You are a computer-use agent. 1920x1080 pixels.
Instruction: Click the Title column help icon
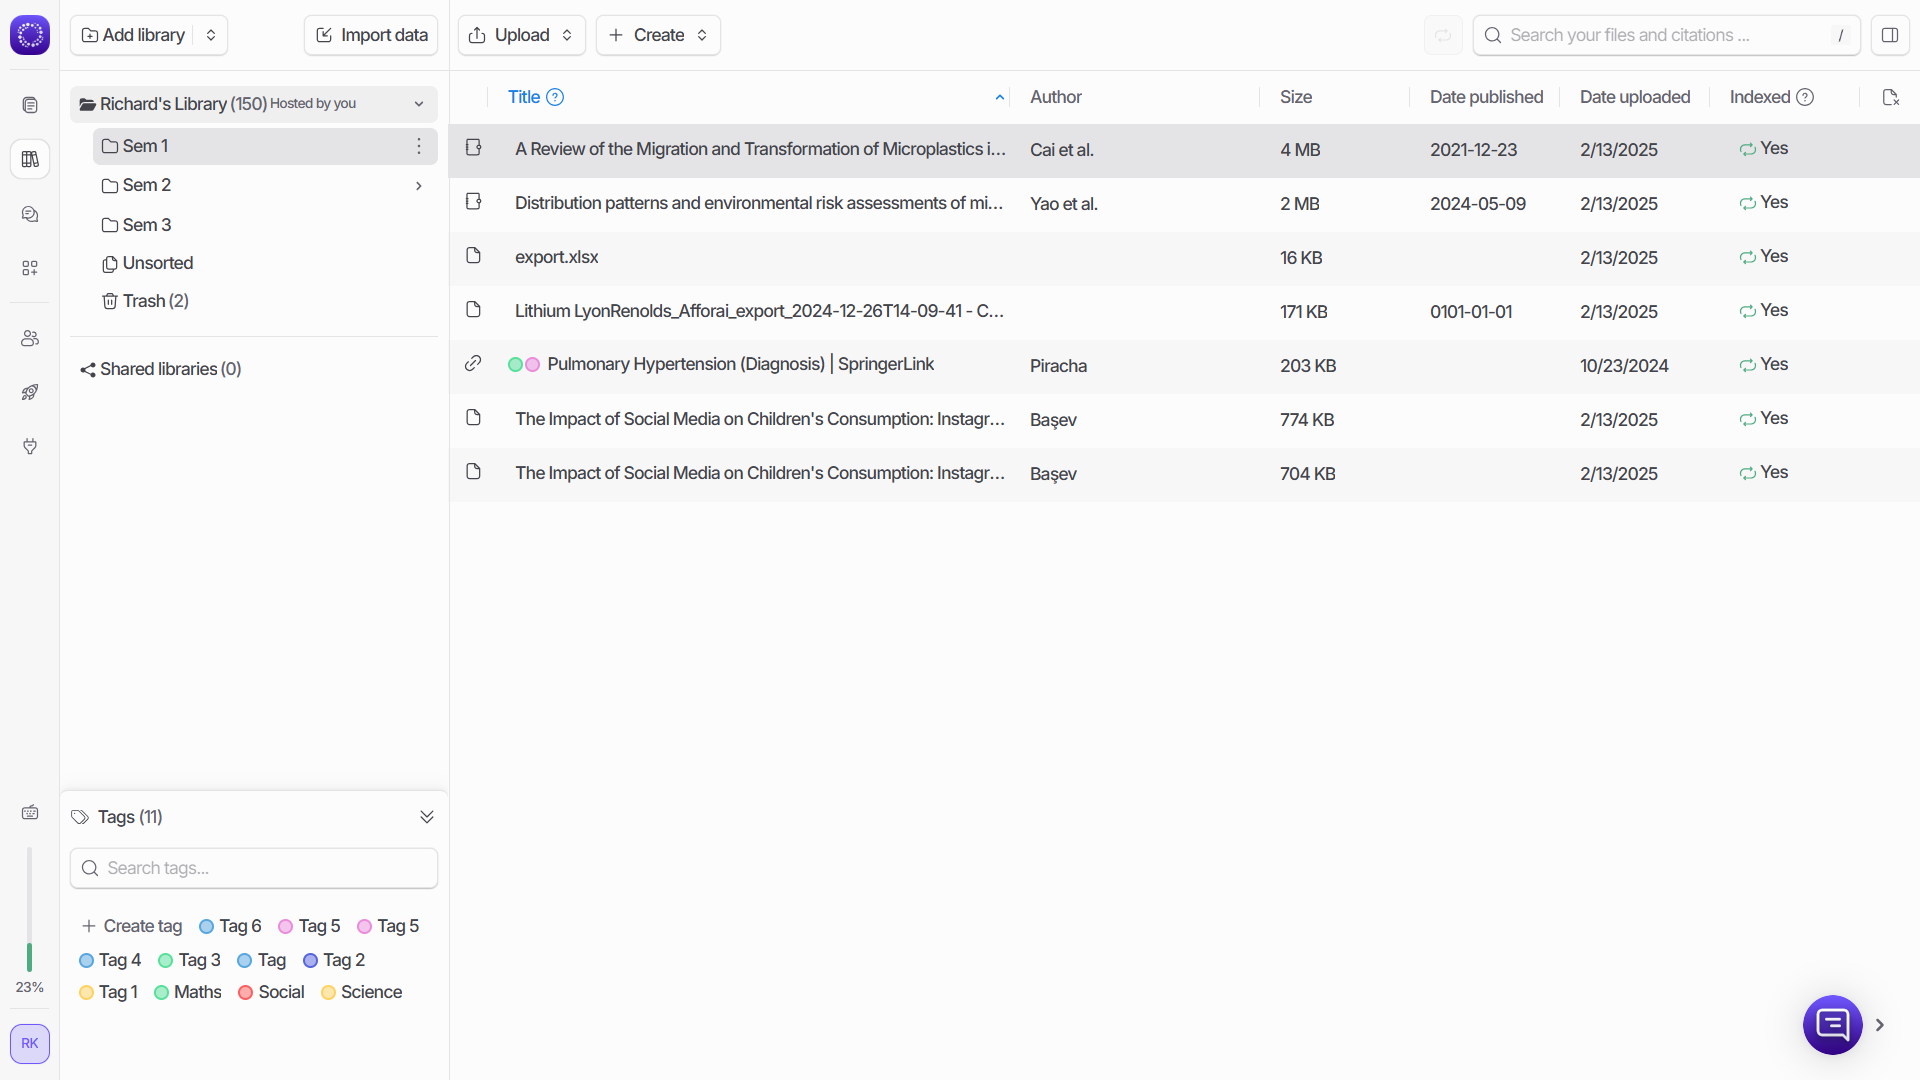[x=555, y=97]
